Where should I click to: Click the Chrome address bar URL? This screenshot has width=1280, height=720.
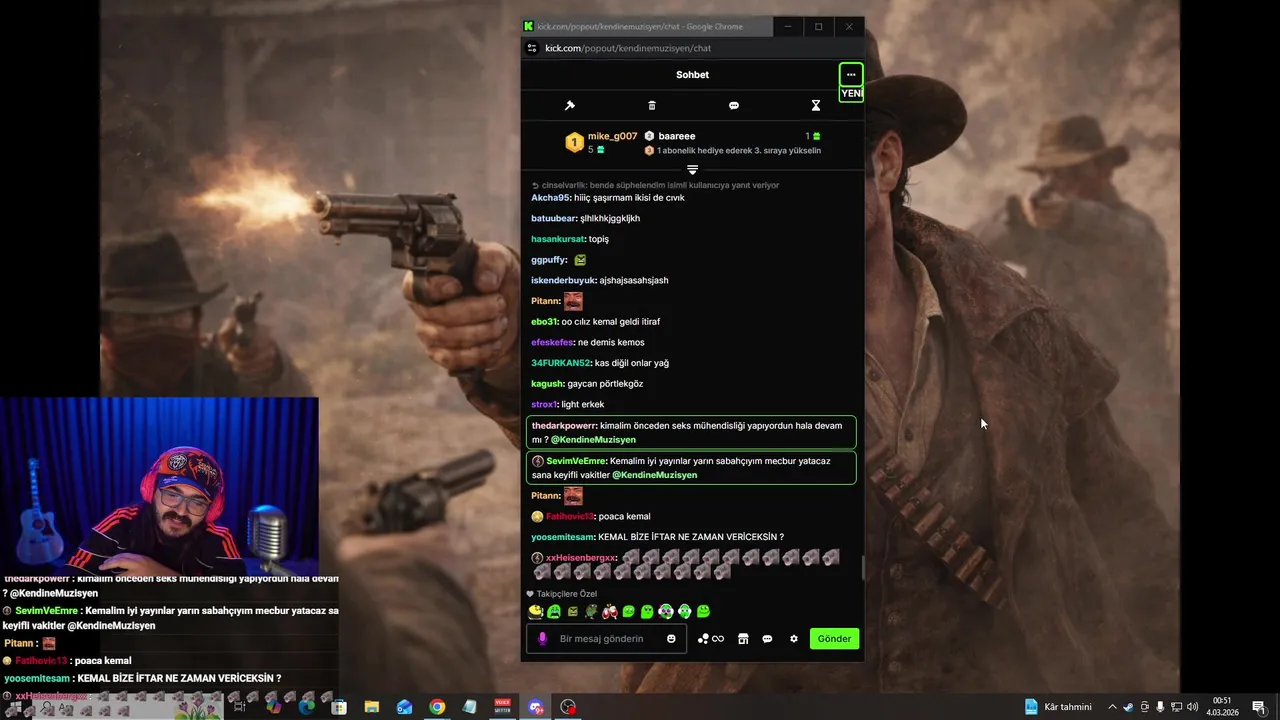(628, 48)
